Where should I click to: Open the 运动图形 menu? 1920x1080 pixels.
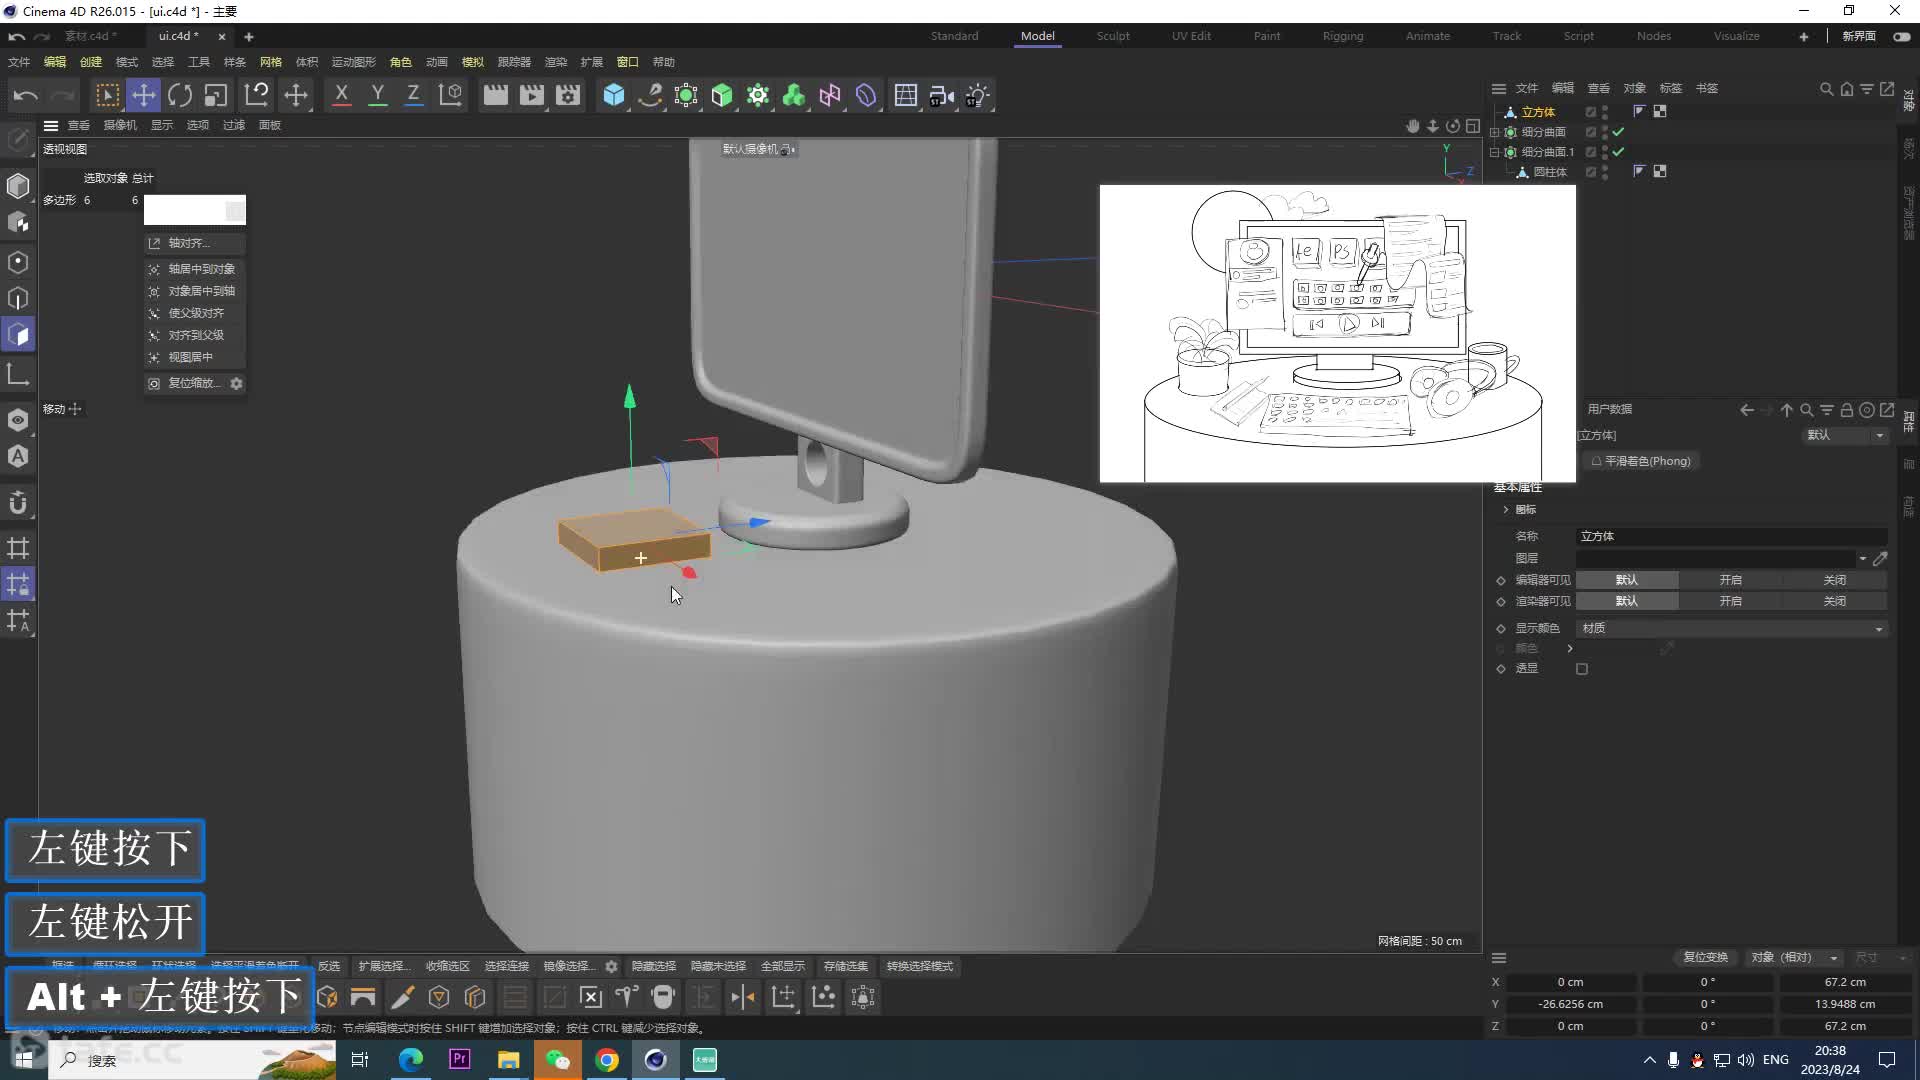click(353, 62)
